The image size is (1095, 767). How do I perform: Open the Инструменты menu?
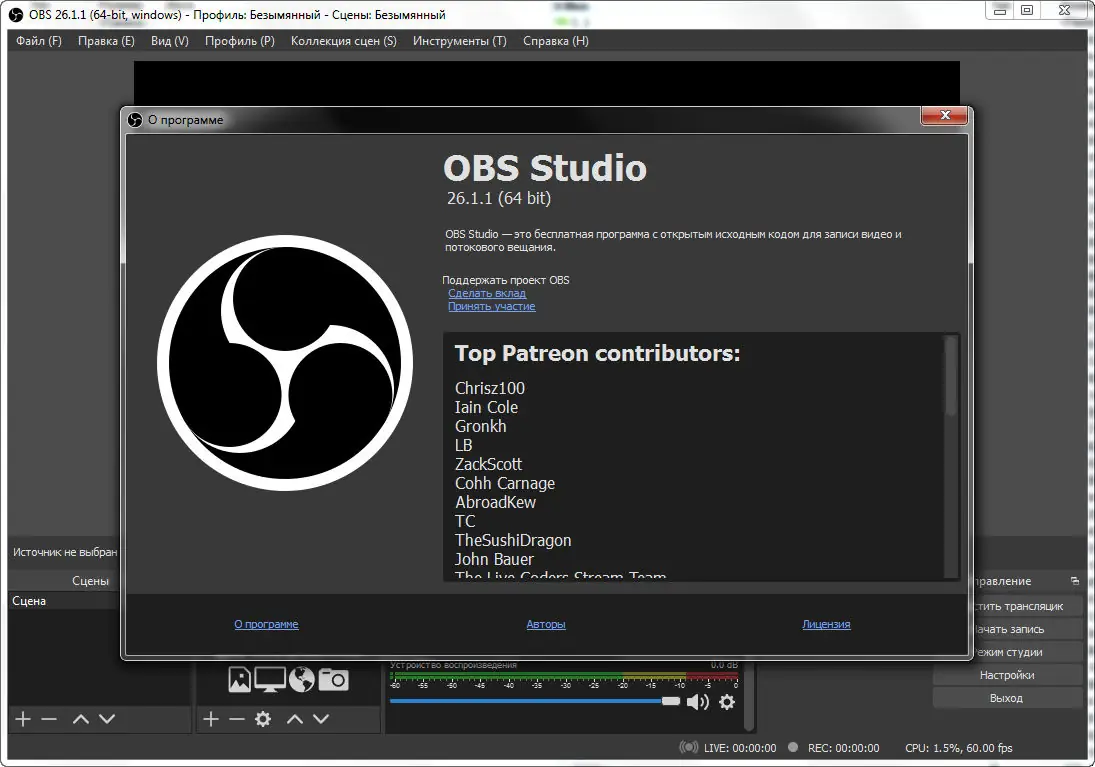point(459,41)
